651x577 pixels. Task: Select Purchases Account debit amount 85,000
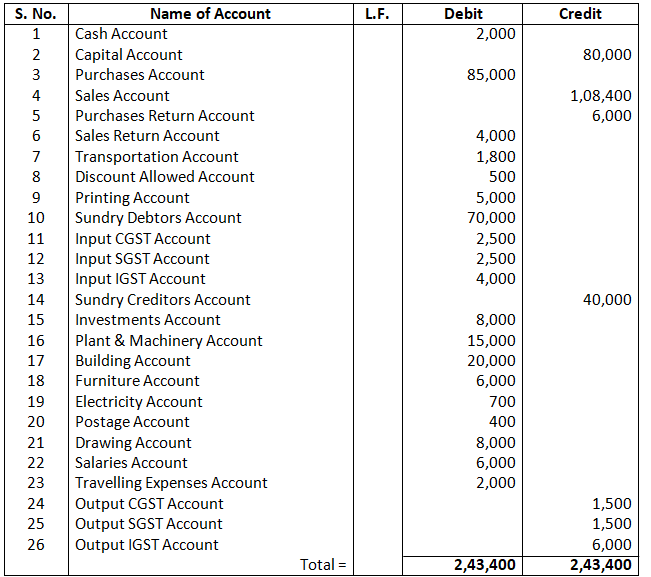pos(491,75)
